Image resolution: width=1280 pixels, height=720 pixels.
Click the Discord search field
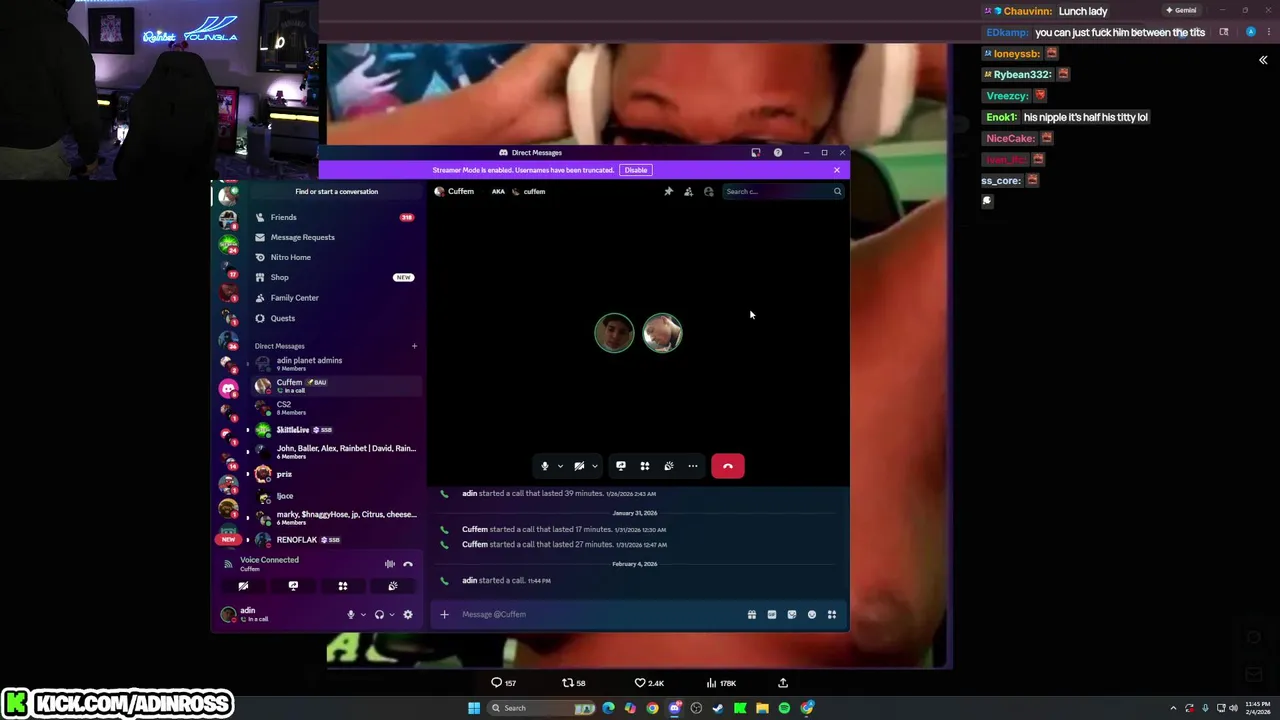(784, 191)
